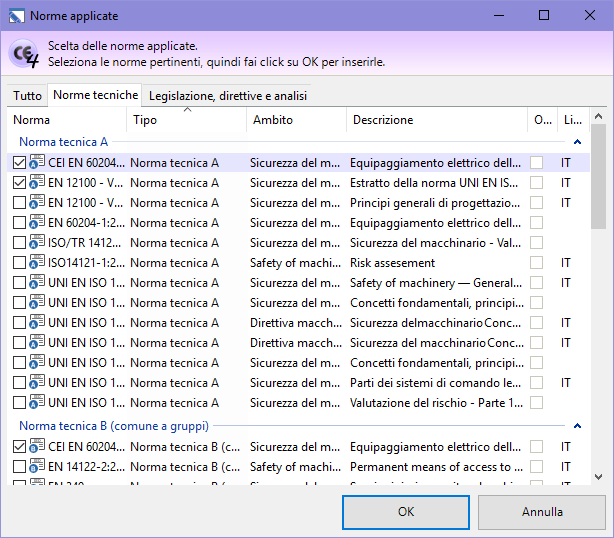Toggle the O... column checkbox in the 'Permanent means of access' row
The width and height of the screenshot is (614, 538).
tap(536, 466)
